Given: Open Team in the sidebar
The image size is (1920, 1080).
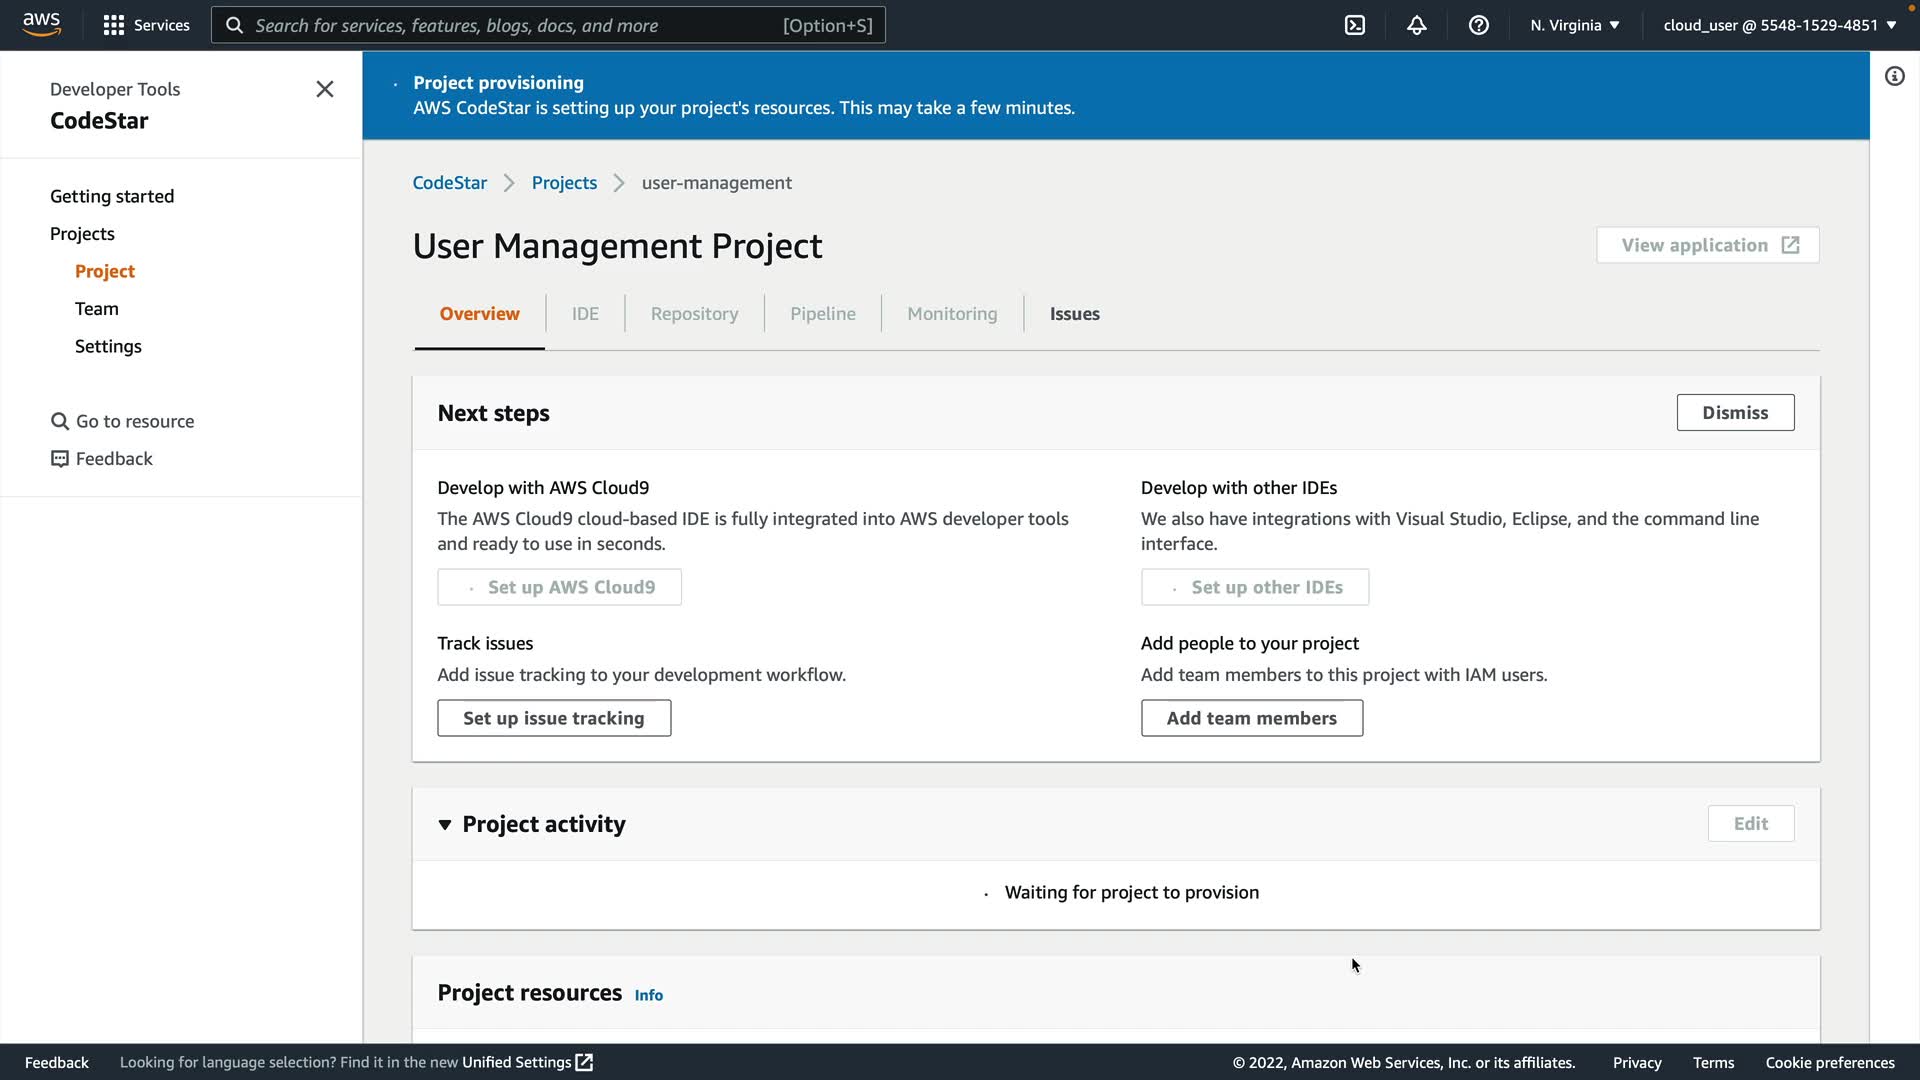Looking at the screenshot, I should (97, 308).
